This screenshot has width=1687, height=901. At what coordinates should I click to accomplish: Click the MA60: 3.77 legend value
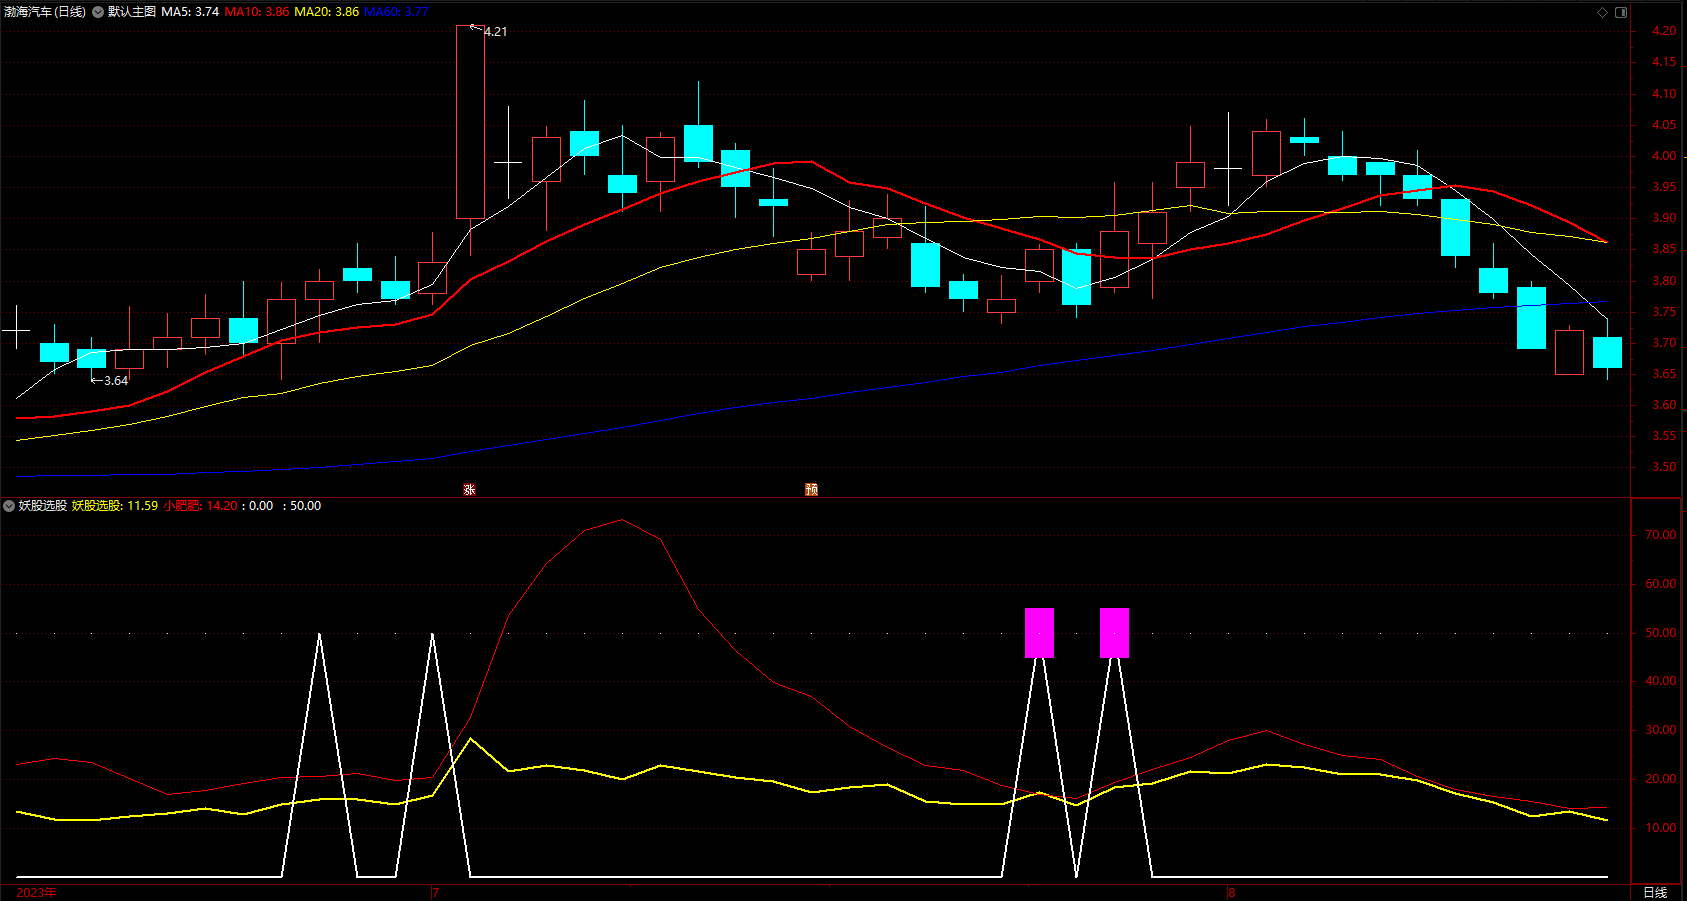[x=396, y=12]
